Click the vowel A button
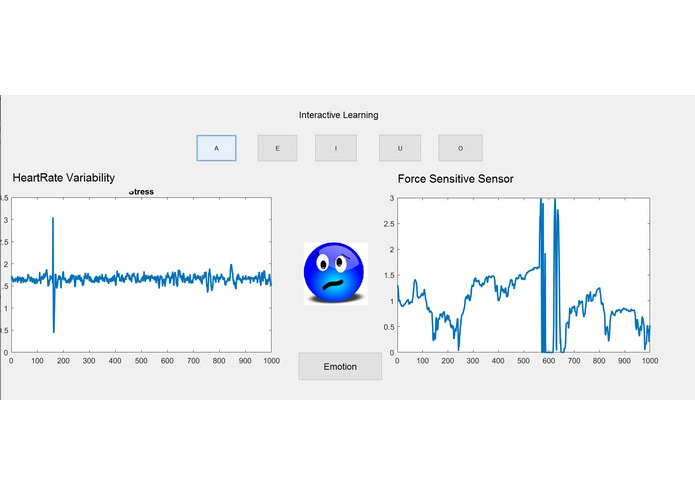The width and height of the screenshot is (695, 494). click(216, 148)
